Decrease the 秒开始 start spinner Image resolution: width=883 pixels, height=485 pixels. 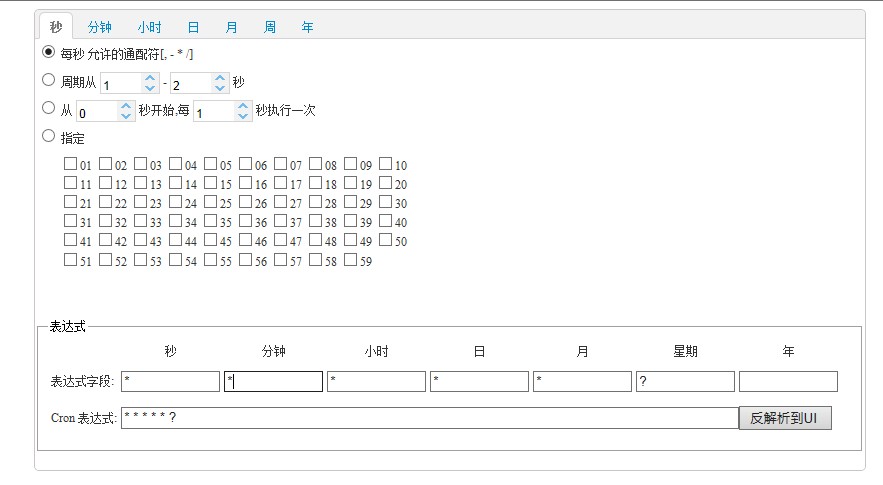[126, 115]
